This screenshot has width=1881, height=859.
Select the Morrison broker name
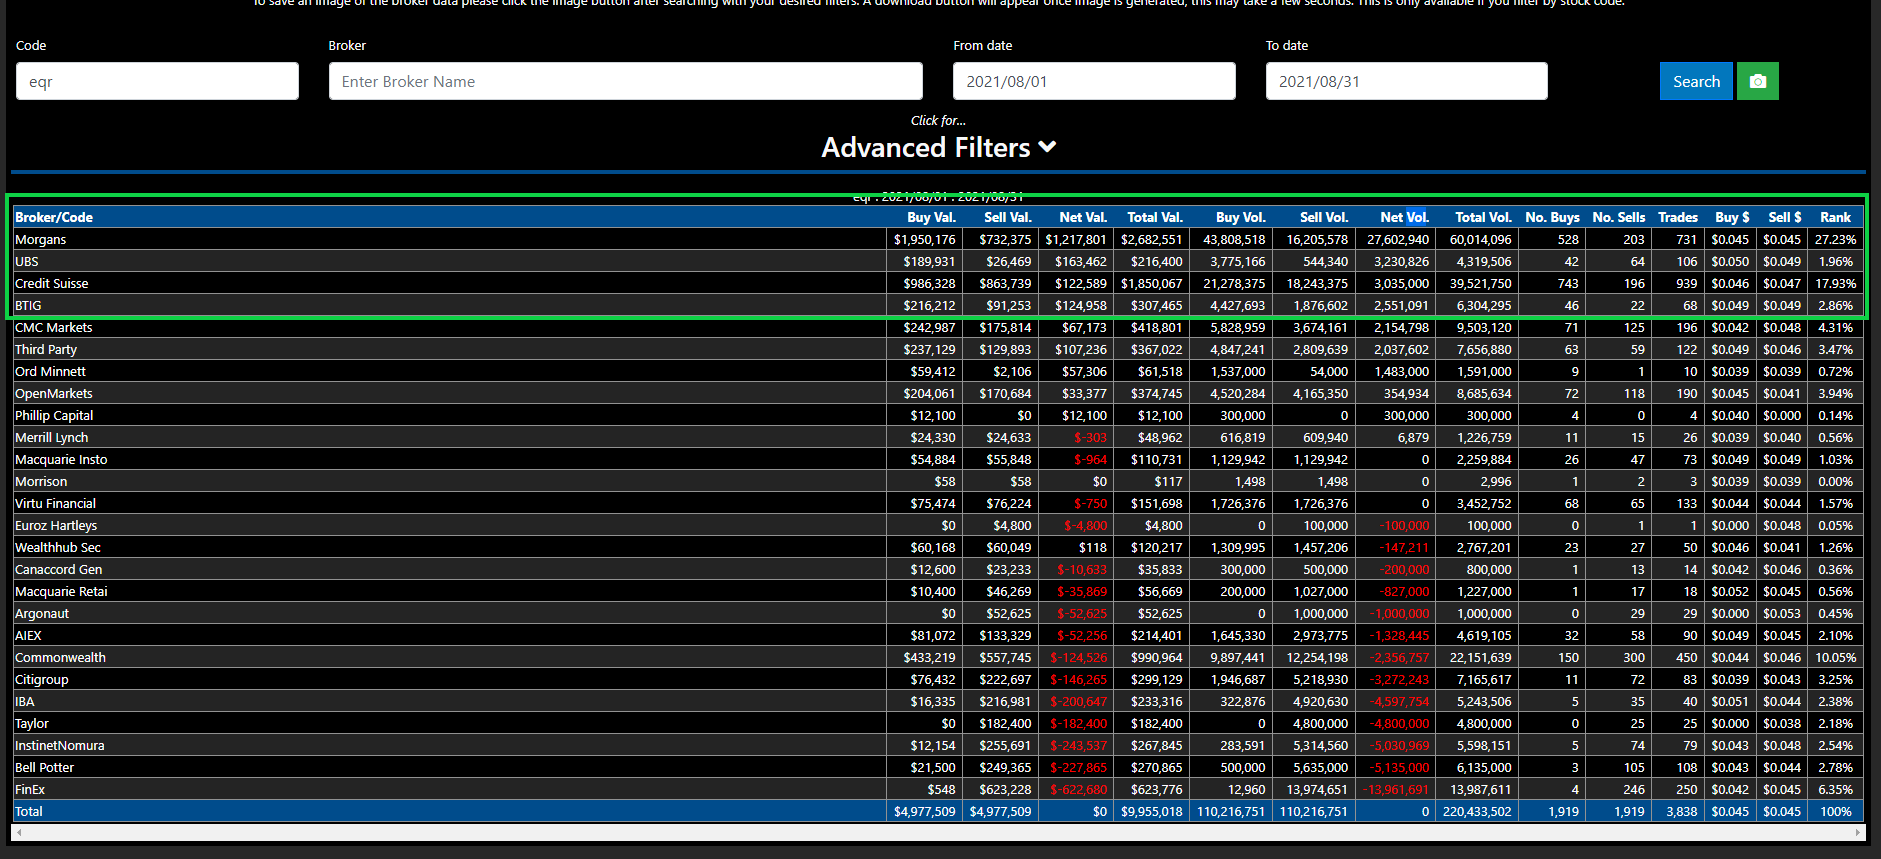pos(41,482)
